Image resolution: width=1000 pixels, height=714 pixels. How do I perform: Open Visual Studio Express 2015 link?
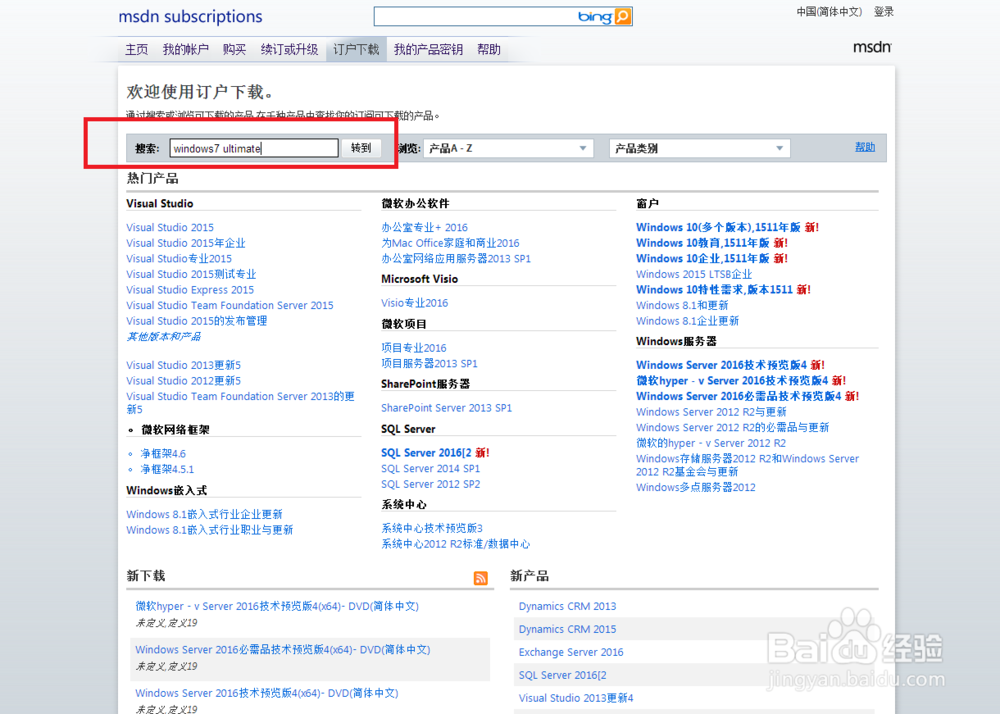tap(190, 289)
